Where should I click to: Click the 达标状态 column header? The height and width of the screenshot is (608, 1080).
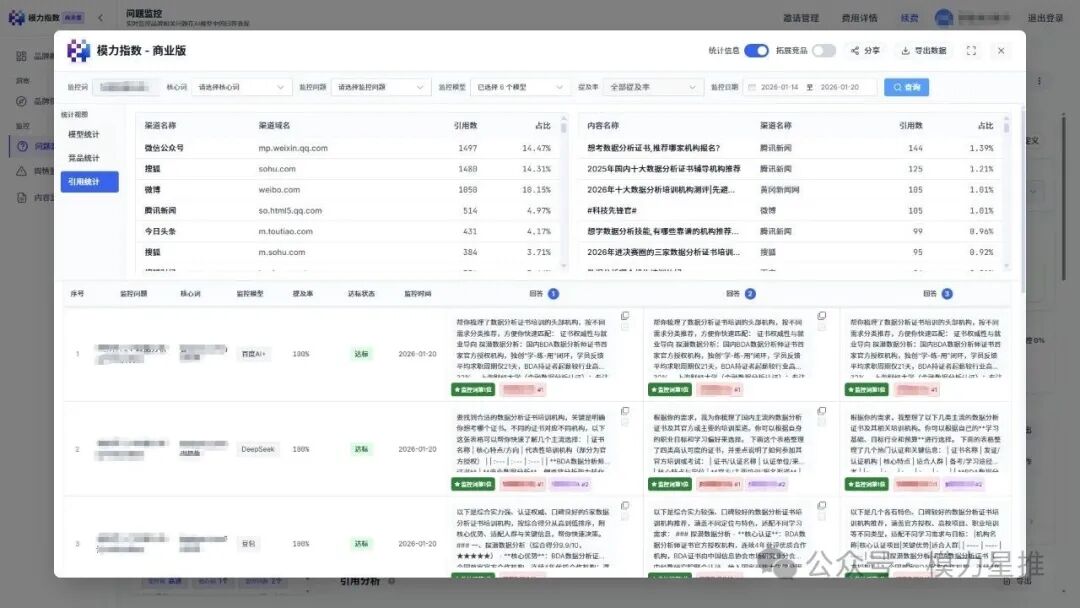[361, 294]
